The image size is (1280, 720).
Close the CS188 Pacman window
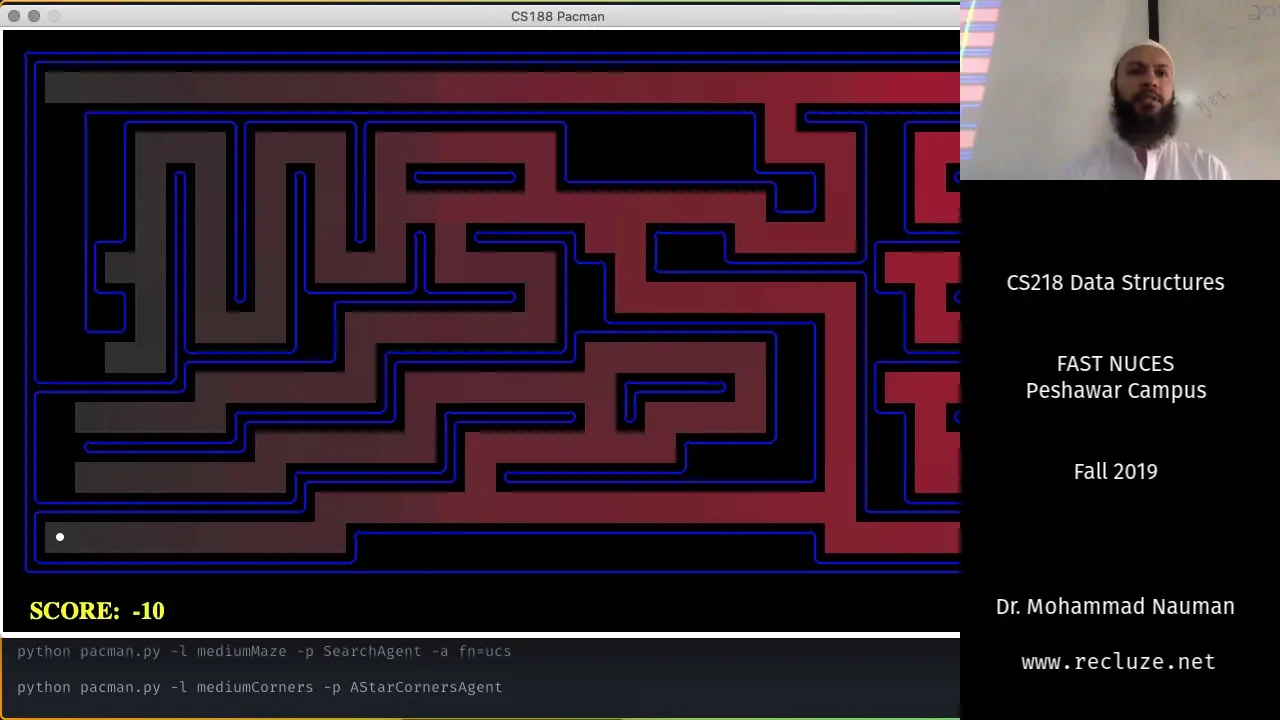[14, 16]
